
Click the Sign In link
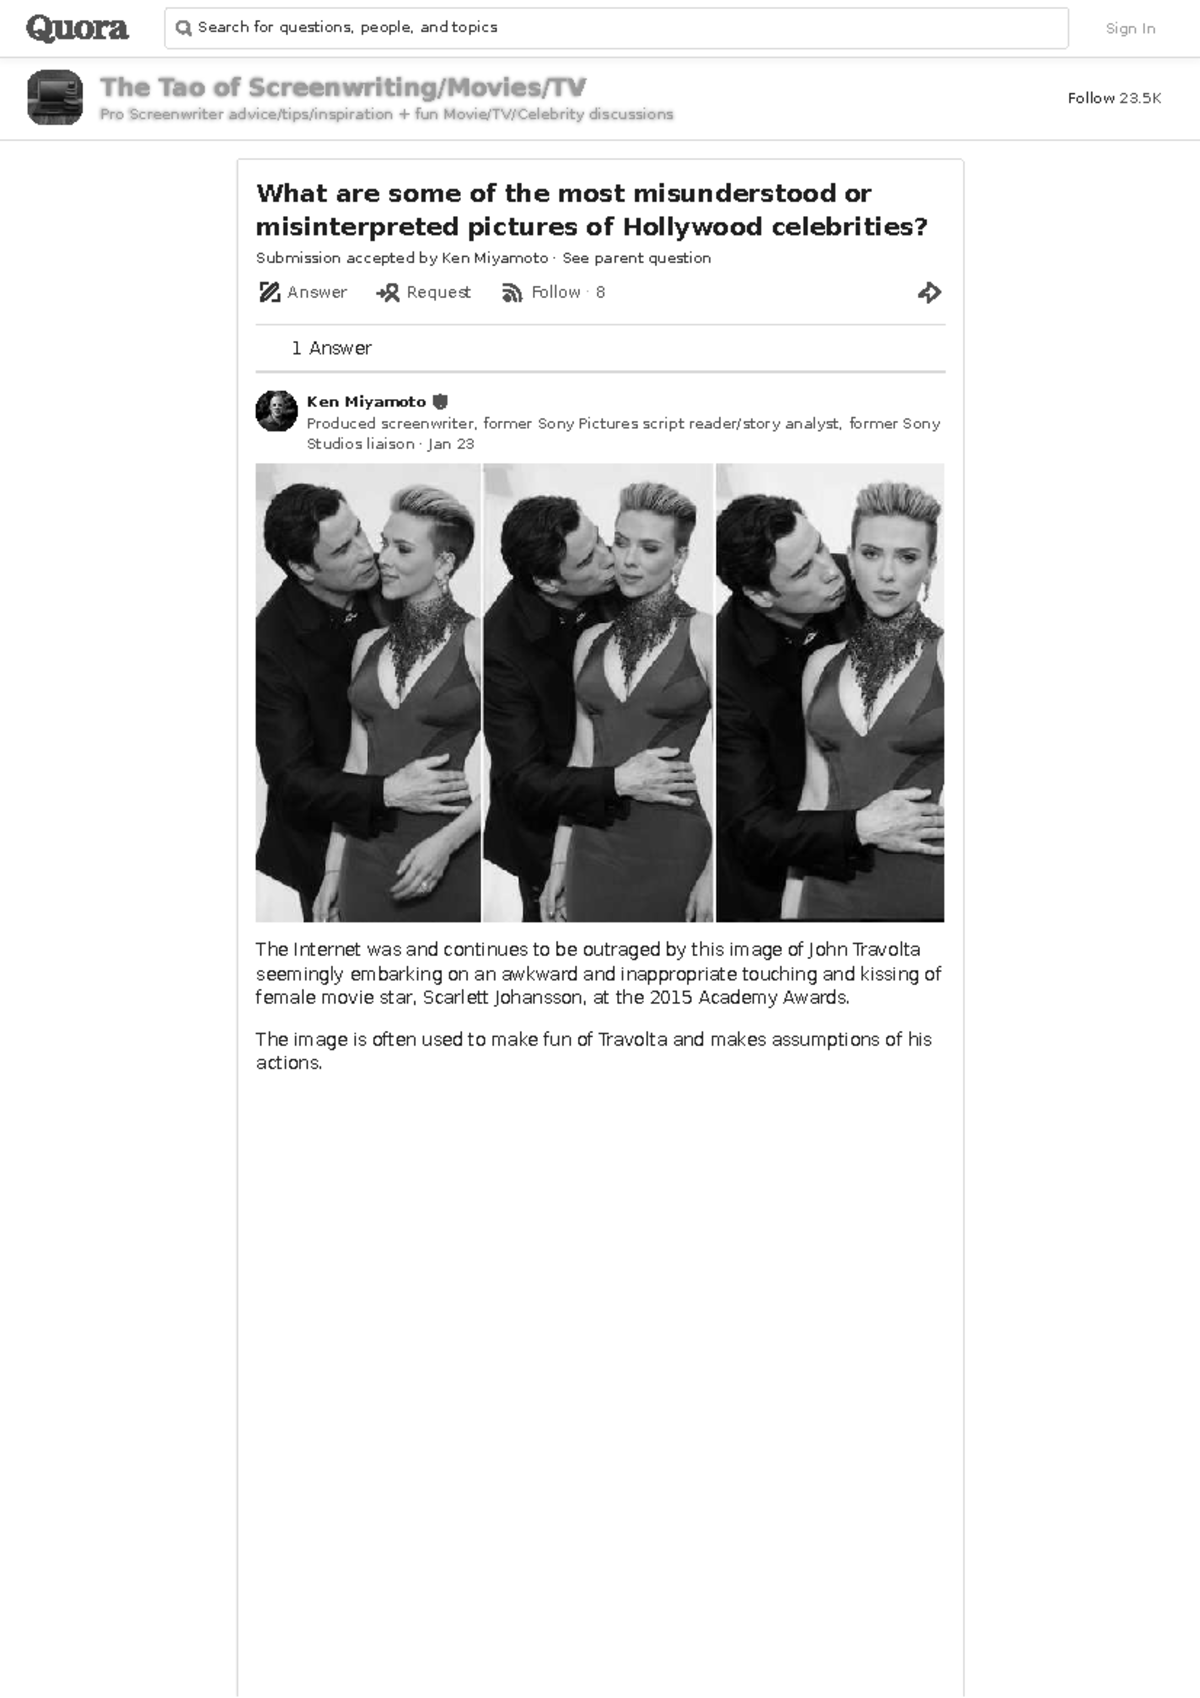click(x=1130, y=28)
